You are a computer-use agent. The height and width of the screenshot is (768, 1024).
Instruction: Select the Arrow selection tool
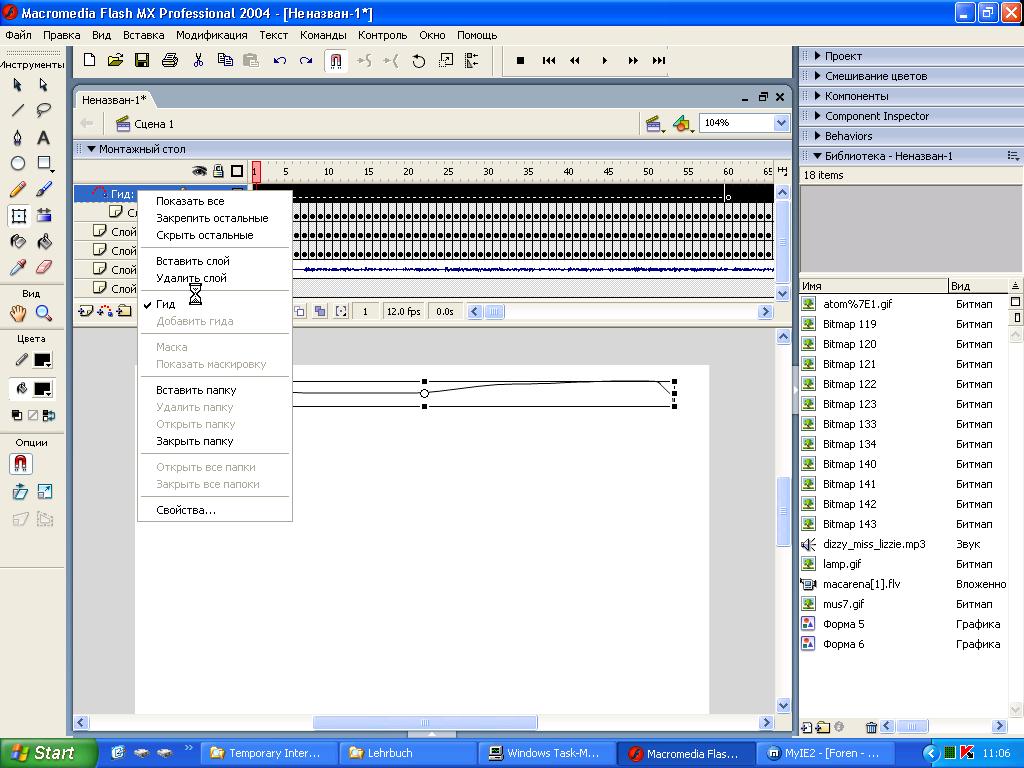tap(18, 85)
